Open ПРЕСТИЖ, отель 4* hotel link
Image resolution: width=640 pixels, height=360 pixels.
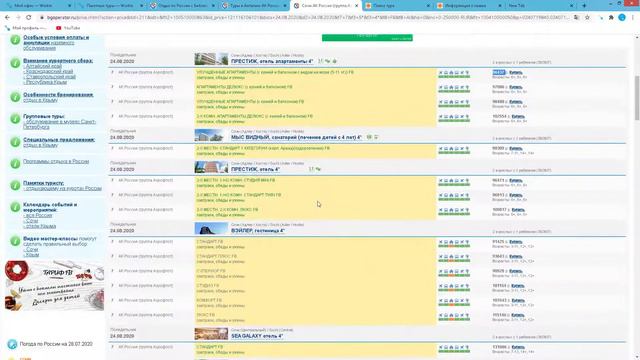[x=256, y=169]
